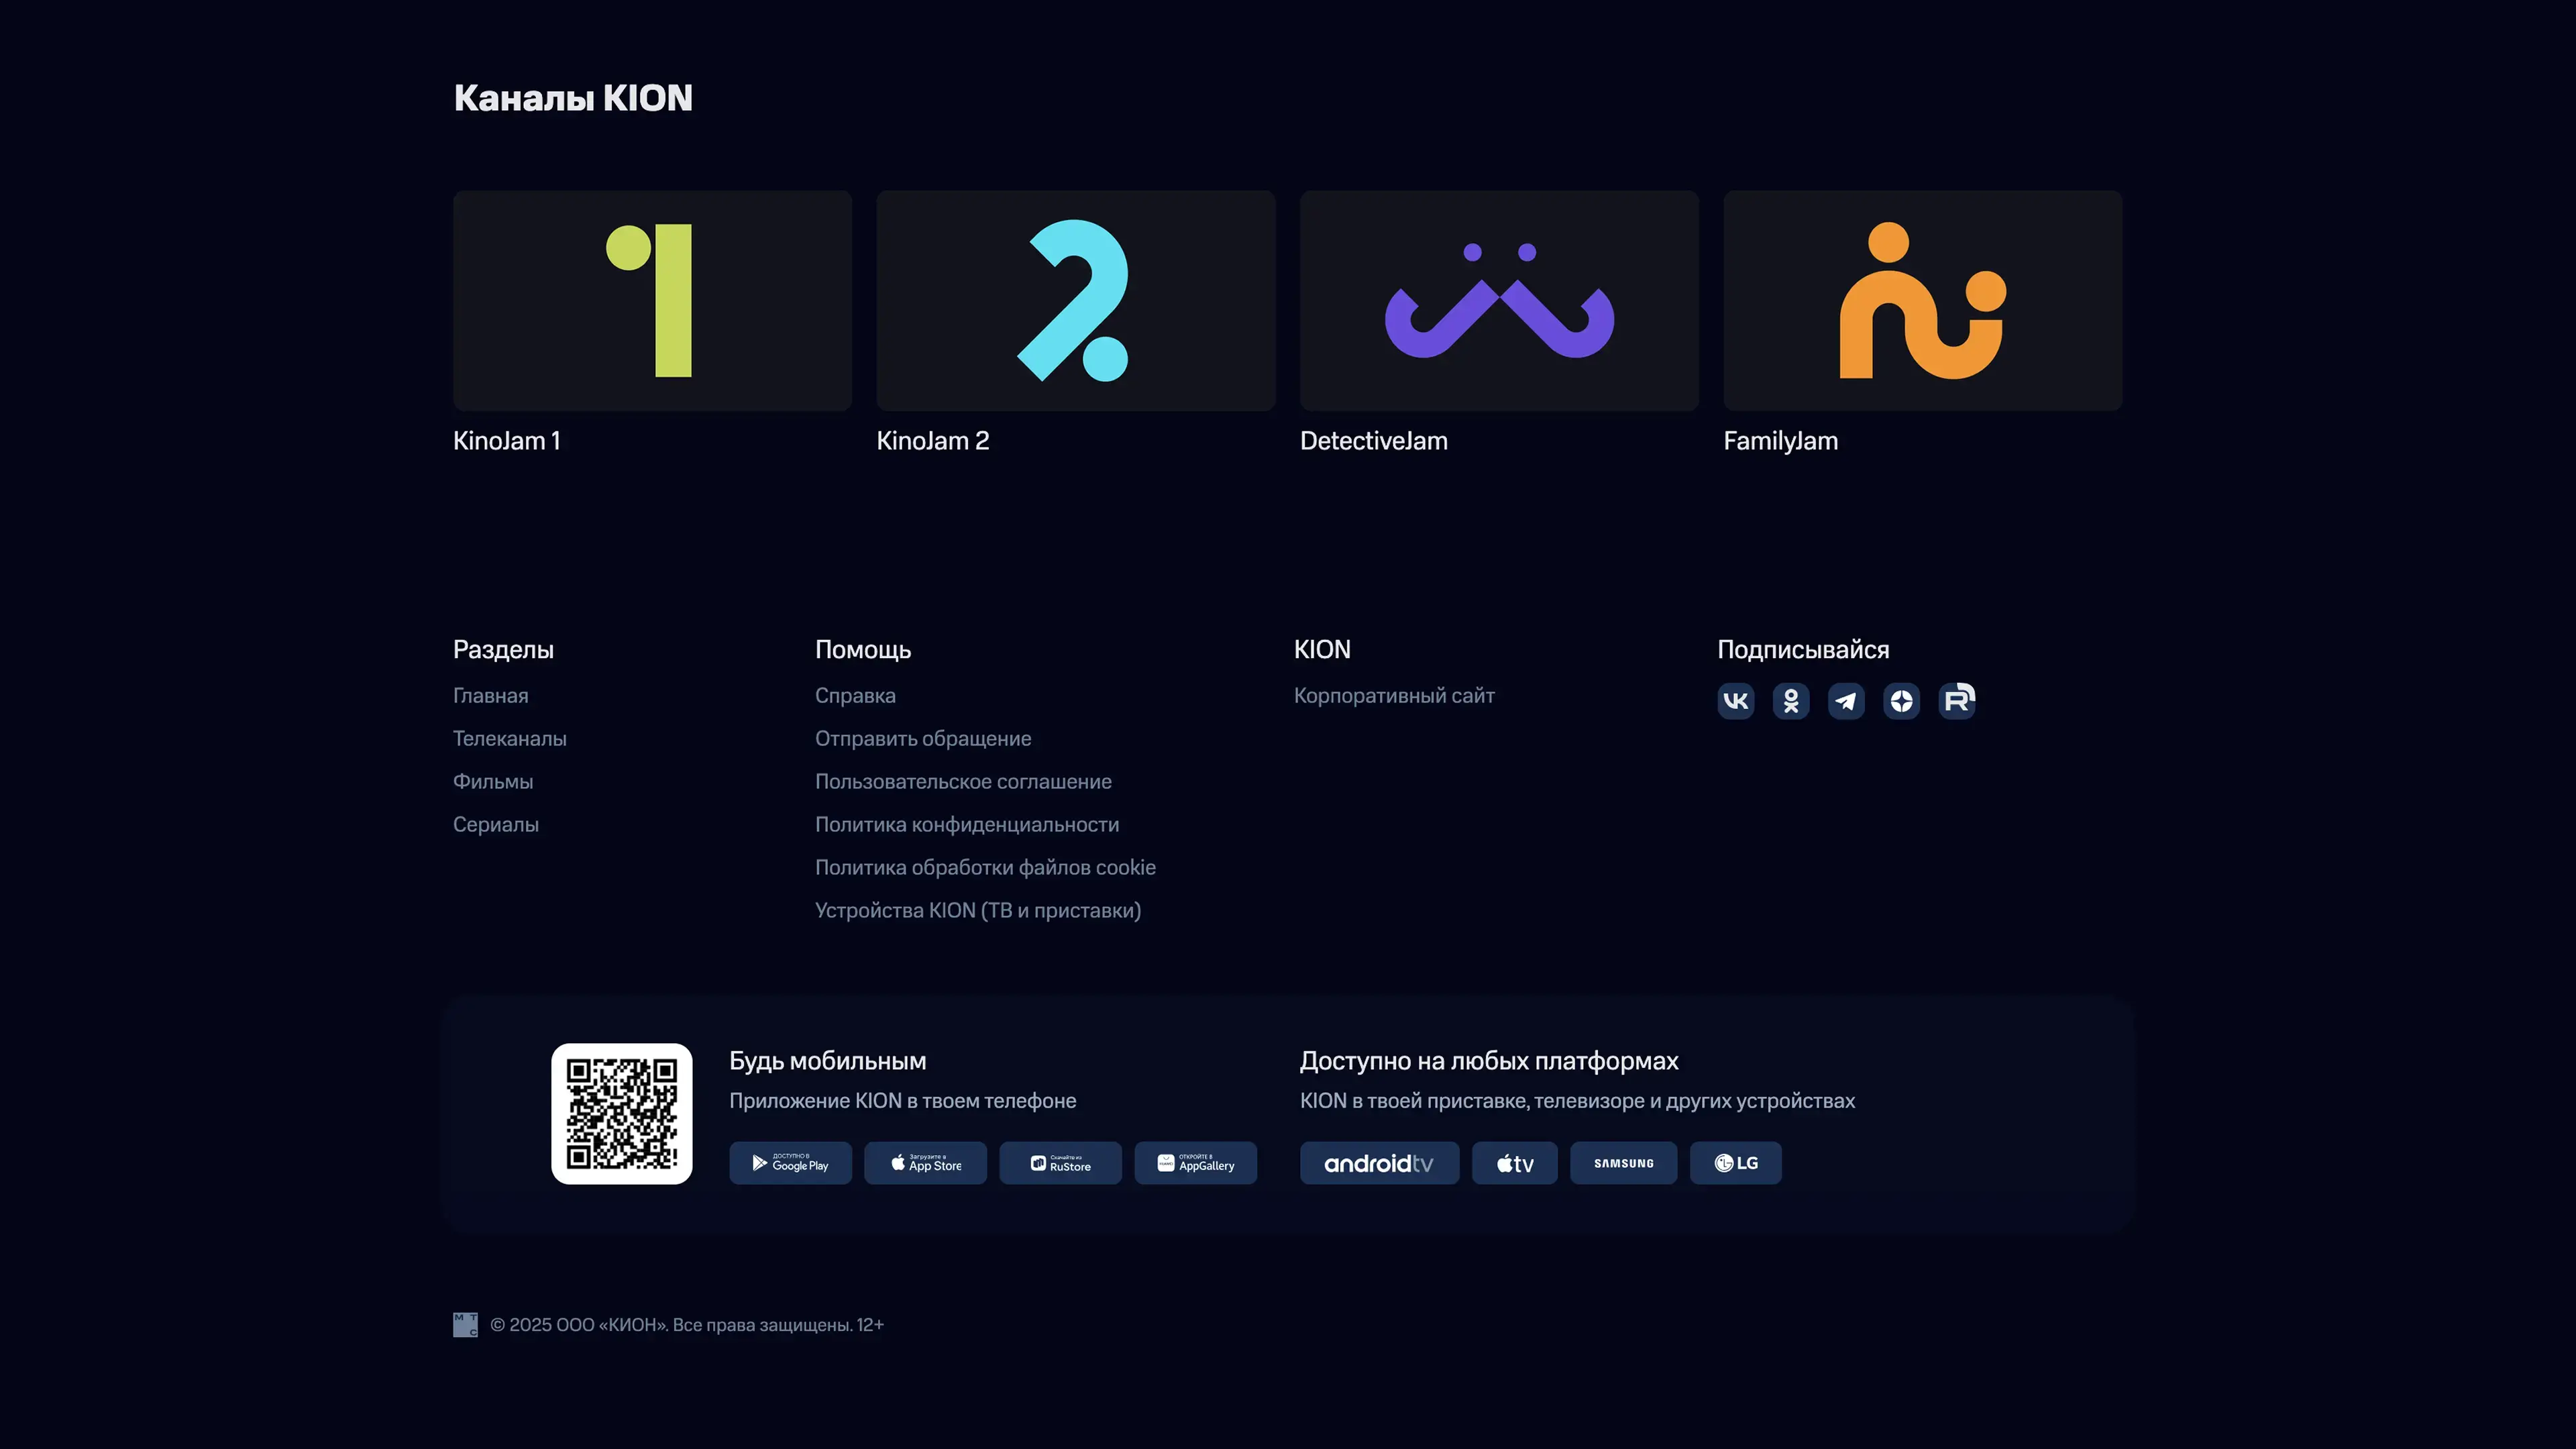Image resolution: width=2576 pixels, height=1449 pixels.
Task: Open the FamilyJam channel tile
Action: coord(1922,300)
